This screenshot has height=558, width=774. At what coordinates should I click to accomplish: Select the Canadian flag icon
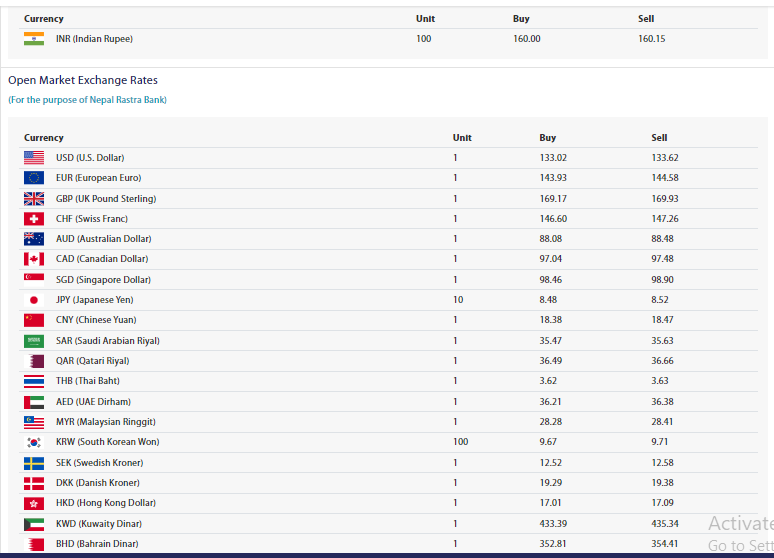pyautogui.click(x=34, y=259)
